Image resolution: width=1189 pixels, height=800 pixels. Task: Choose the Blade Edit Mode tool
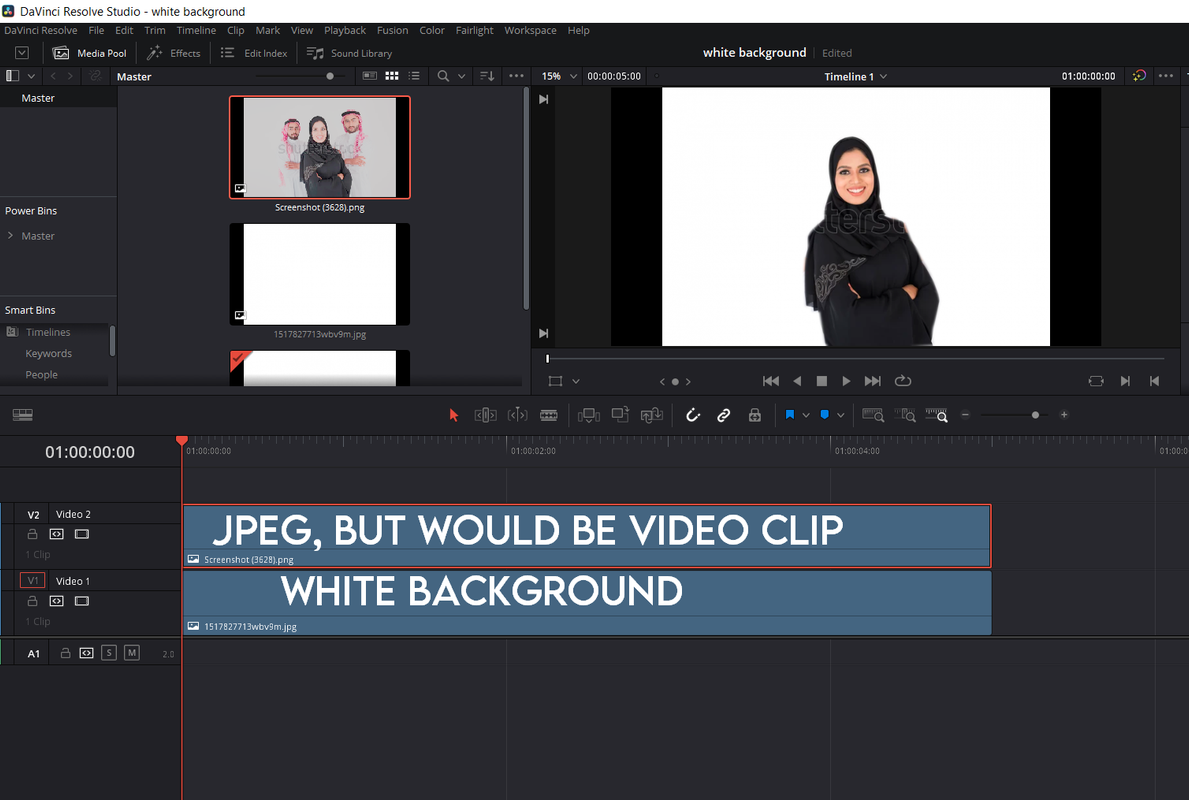click(x=549, y=415)
